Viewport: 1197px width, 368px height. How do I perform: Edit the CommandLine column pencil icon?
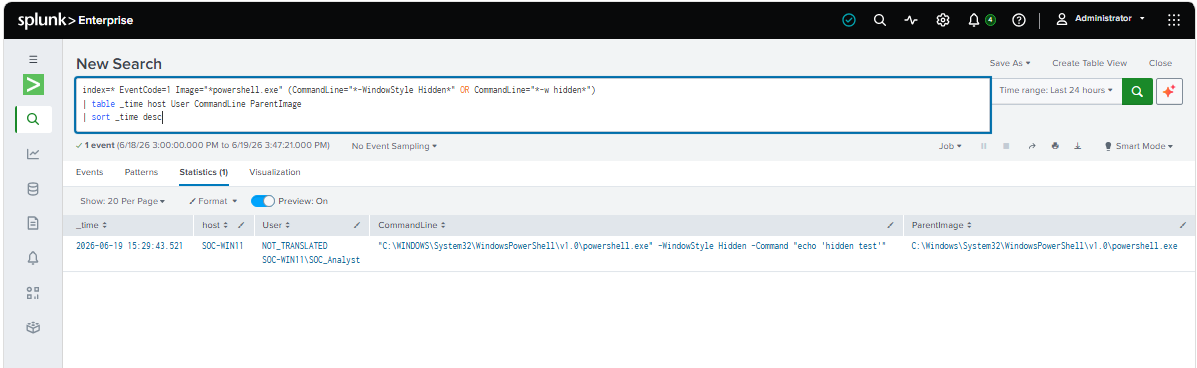tap(890, 226)
